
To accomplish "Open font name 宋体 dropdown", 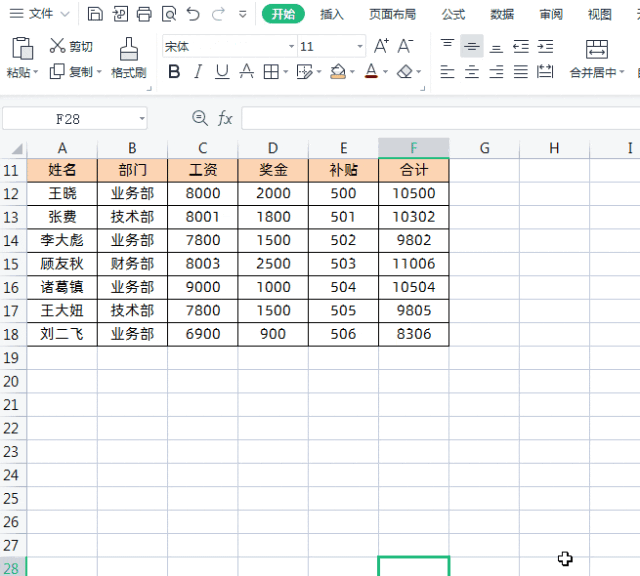I will 291,47.
